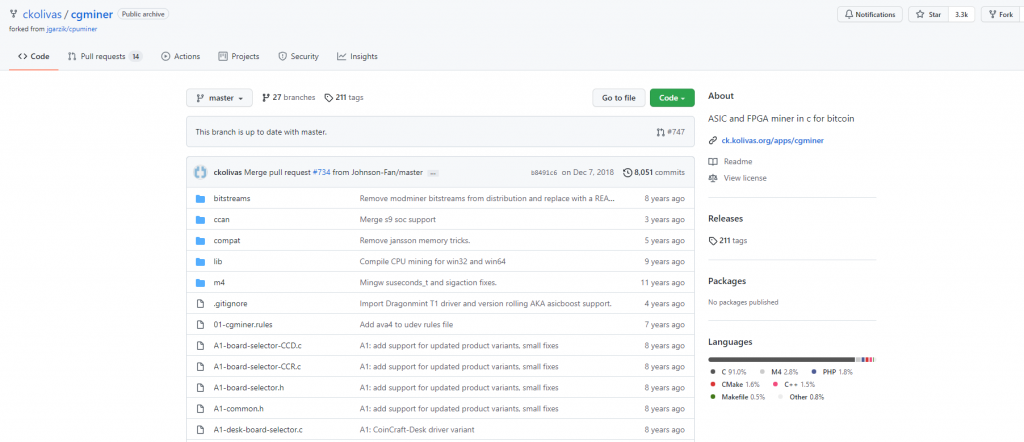This screenshot has height=442, width=1024.
Task: Click 211 tags under Releases
Action: [x=728, y=240]
